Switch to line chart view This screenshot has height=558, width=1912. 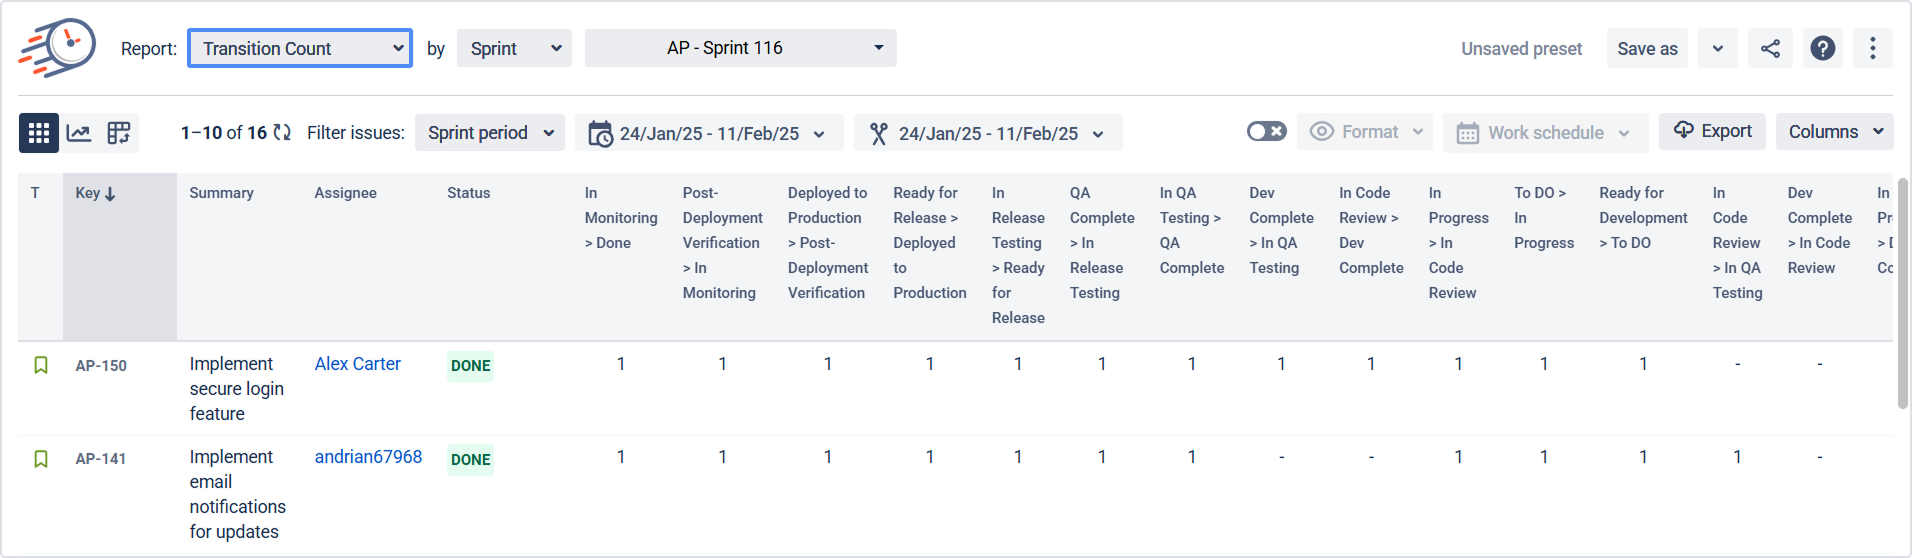[x=79, y=133]
